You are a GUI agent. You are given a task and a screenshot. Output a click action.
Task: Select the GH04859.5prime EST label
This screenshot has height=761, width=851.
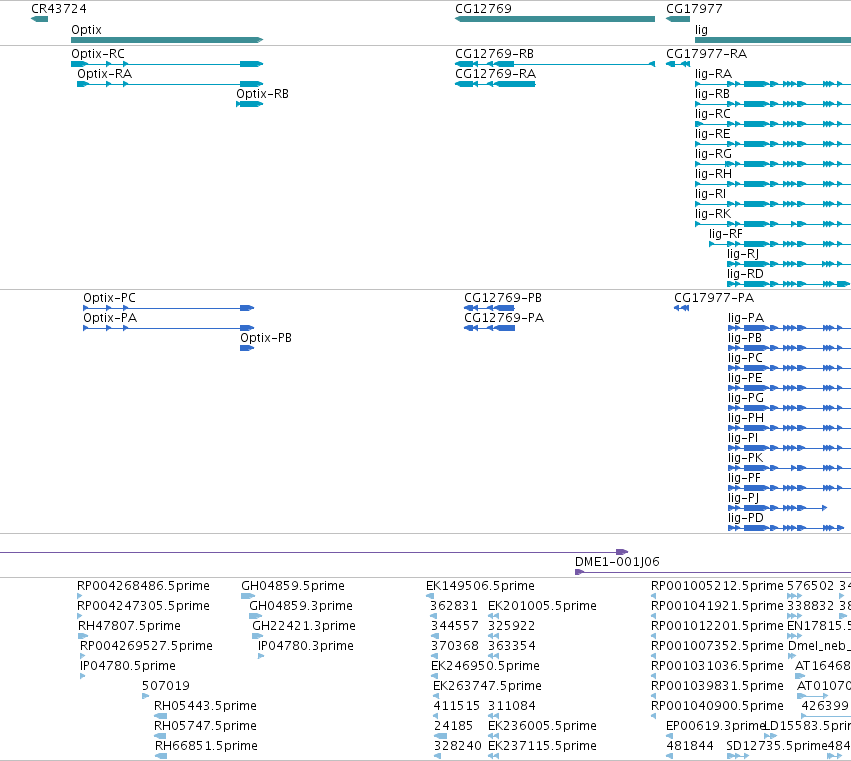(293, 586)
